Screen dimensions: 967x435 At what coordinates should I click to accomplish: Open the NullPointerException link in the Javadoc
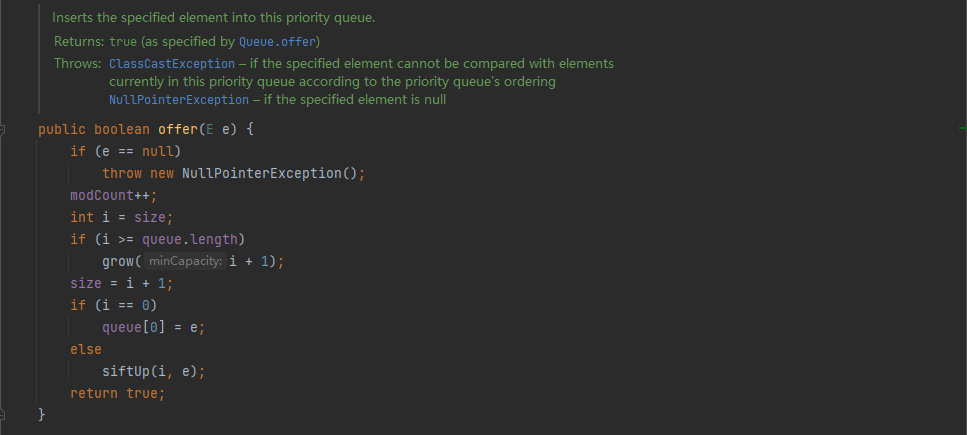point(179,100)
